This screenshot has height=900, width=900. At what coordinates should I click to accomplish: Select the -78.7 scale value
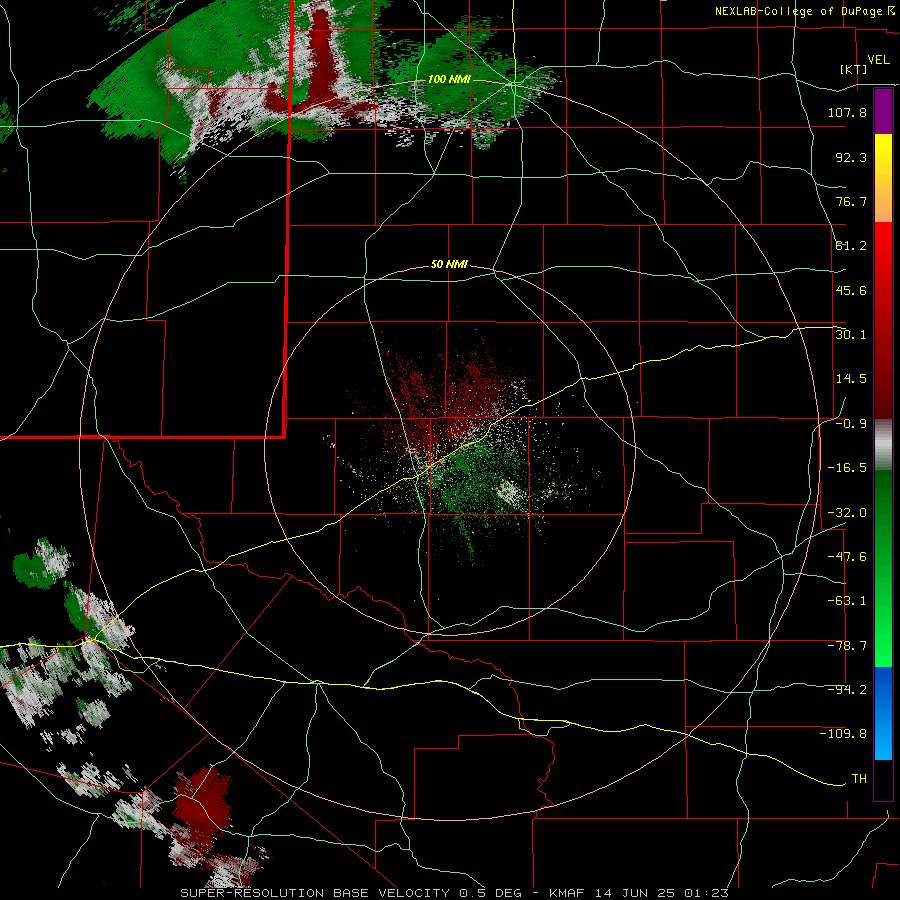pyautogui.click(x=847, y=646)
